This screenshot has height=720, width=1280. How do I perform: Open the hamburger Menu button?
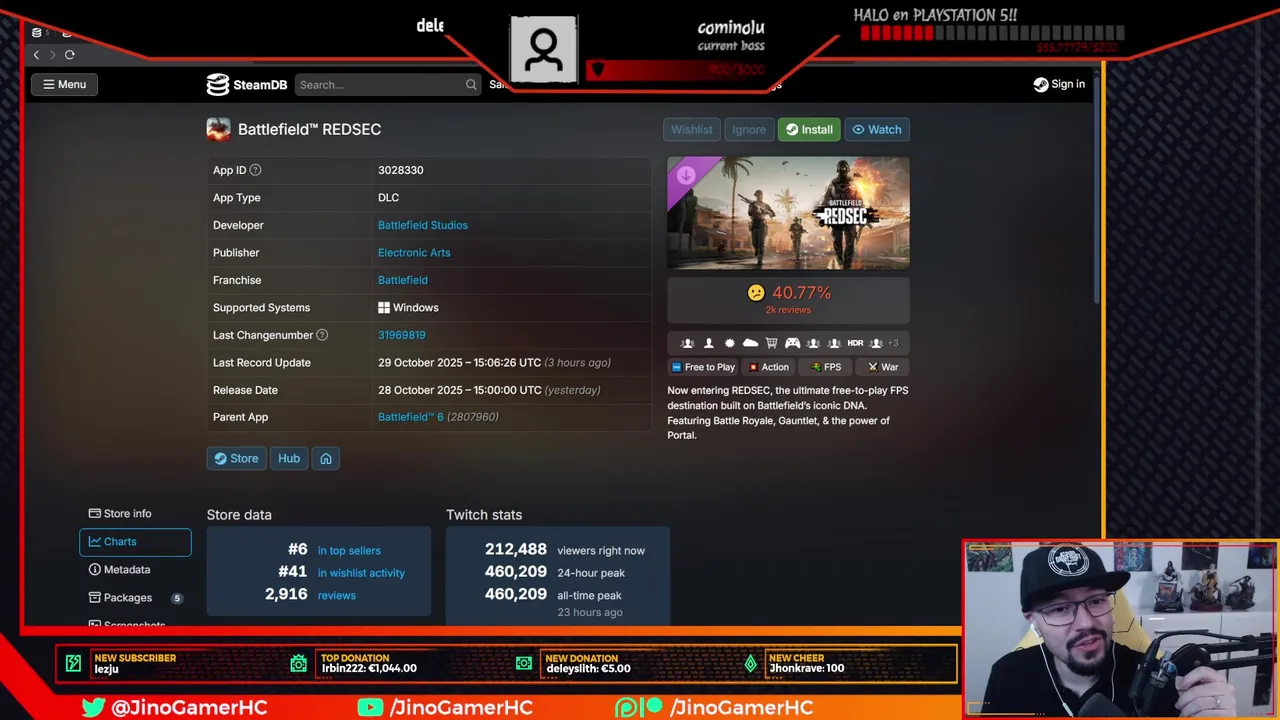coord(64,84)
